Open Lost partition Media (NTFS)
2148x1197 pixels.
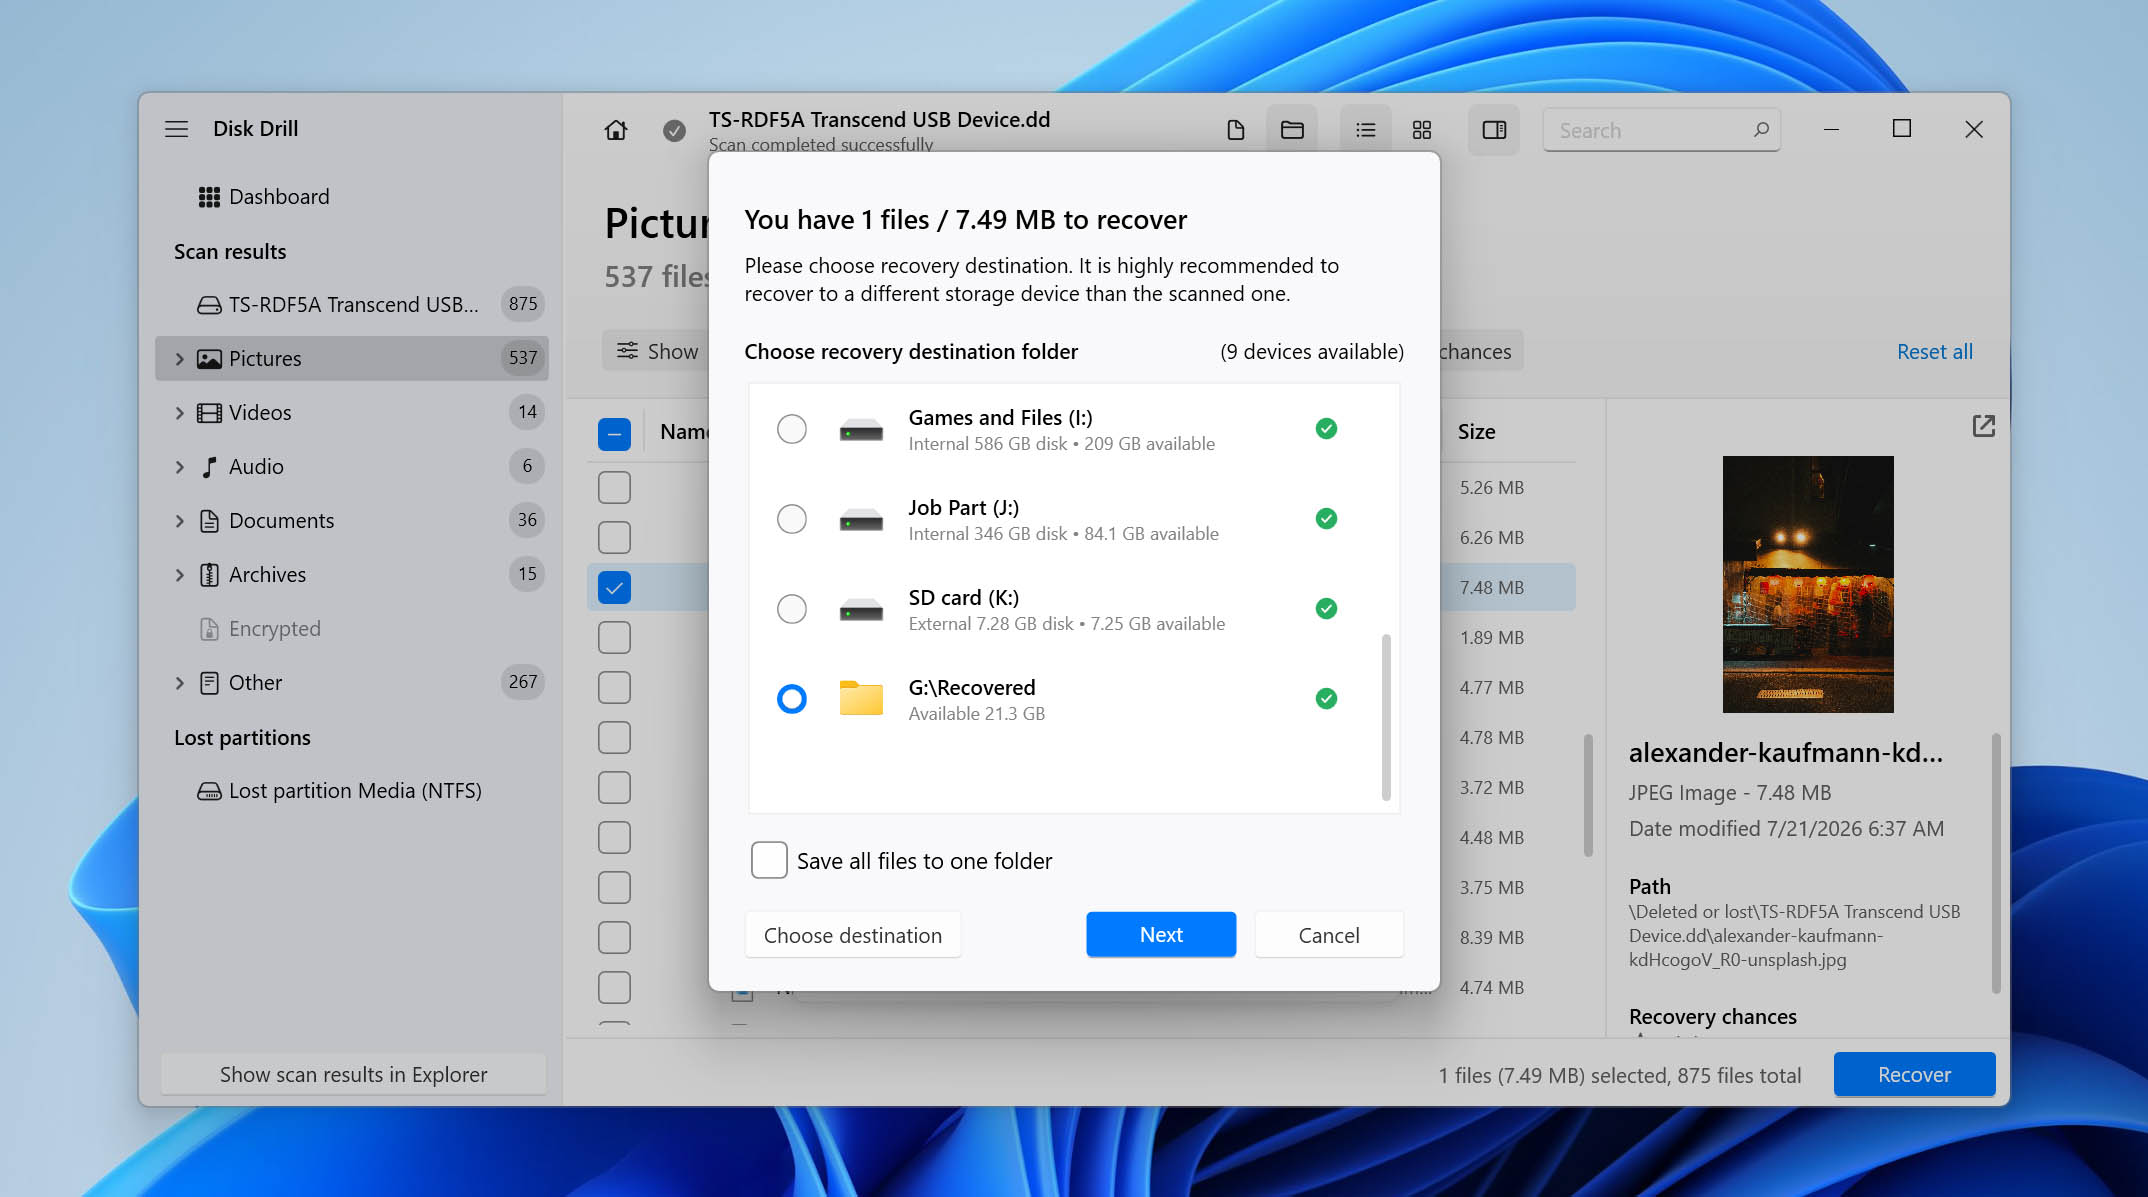click(x=352, y=791)
